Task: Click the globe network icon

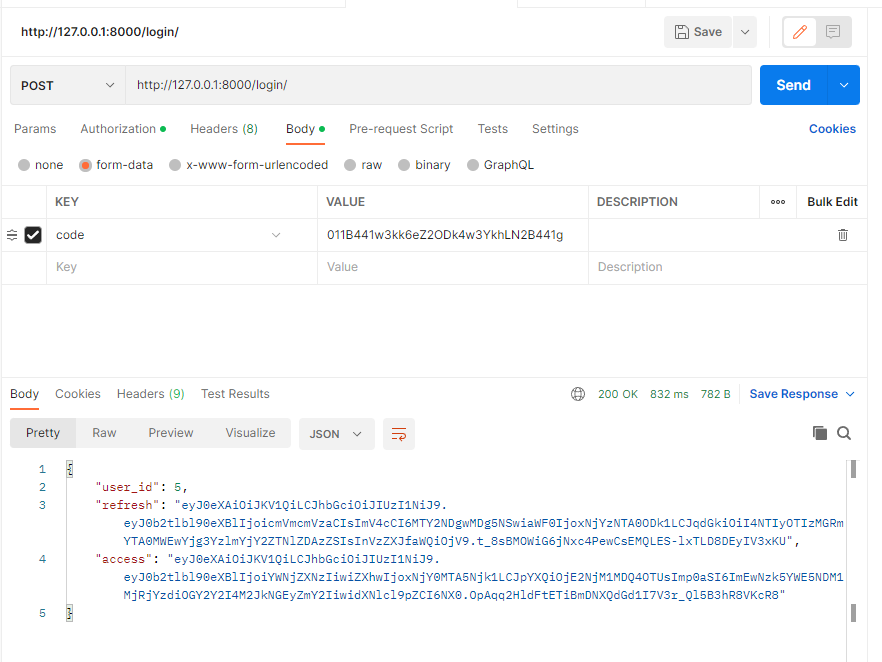Action: point(578,394)
